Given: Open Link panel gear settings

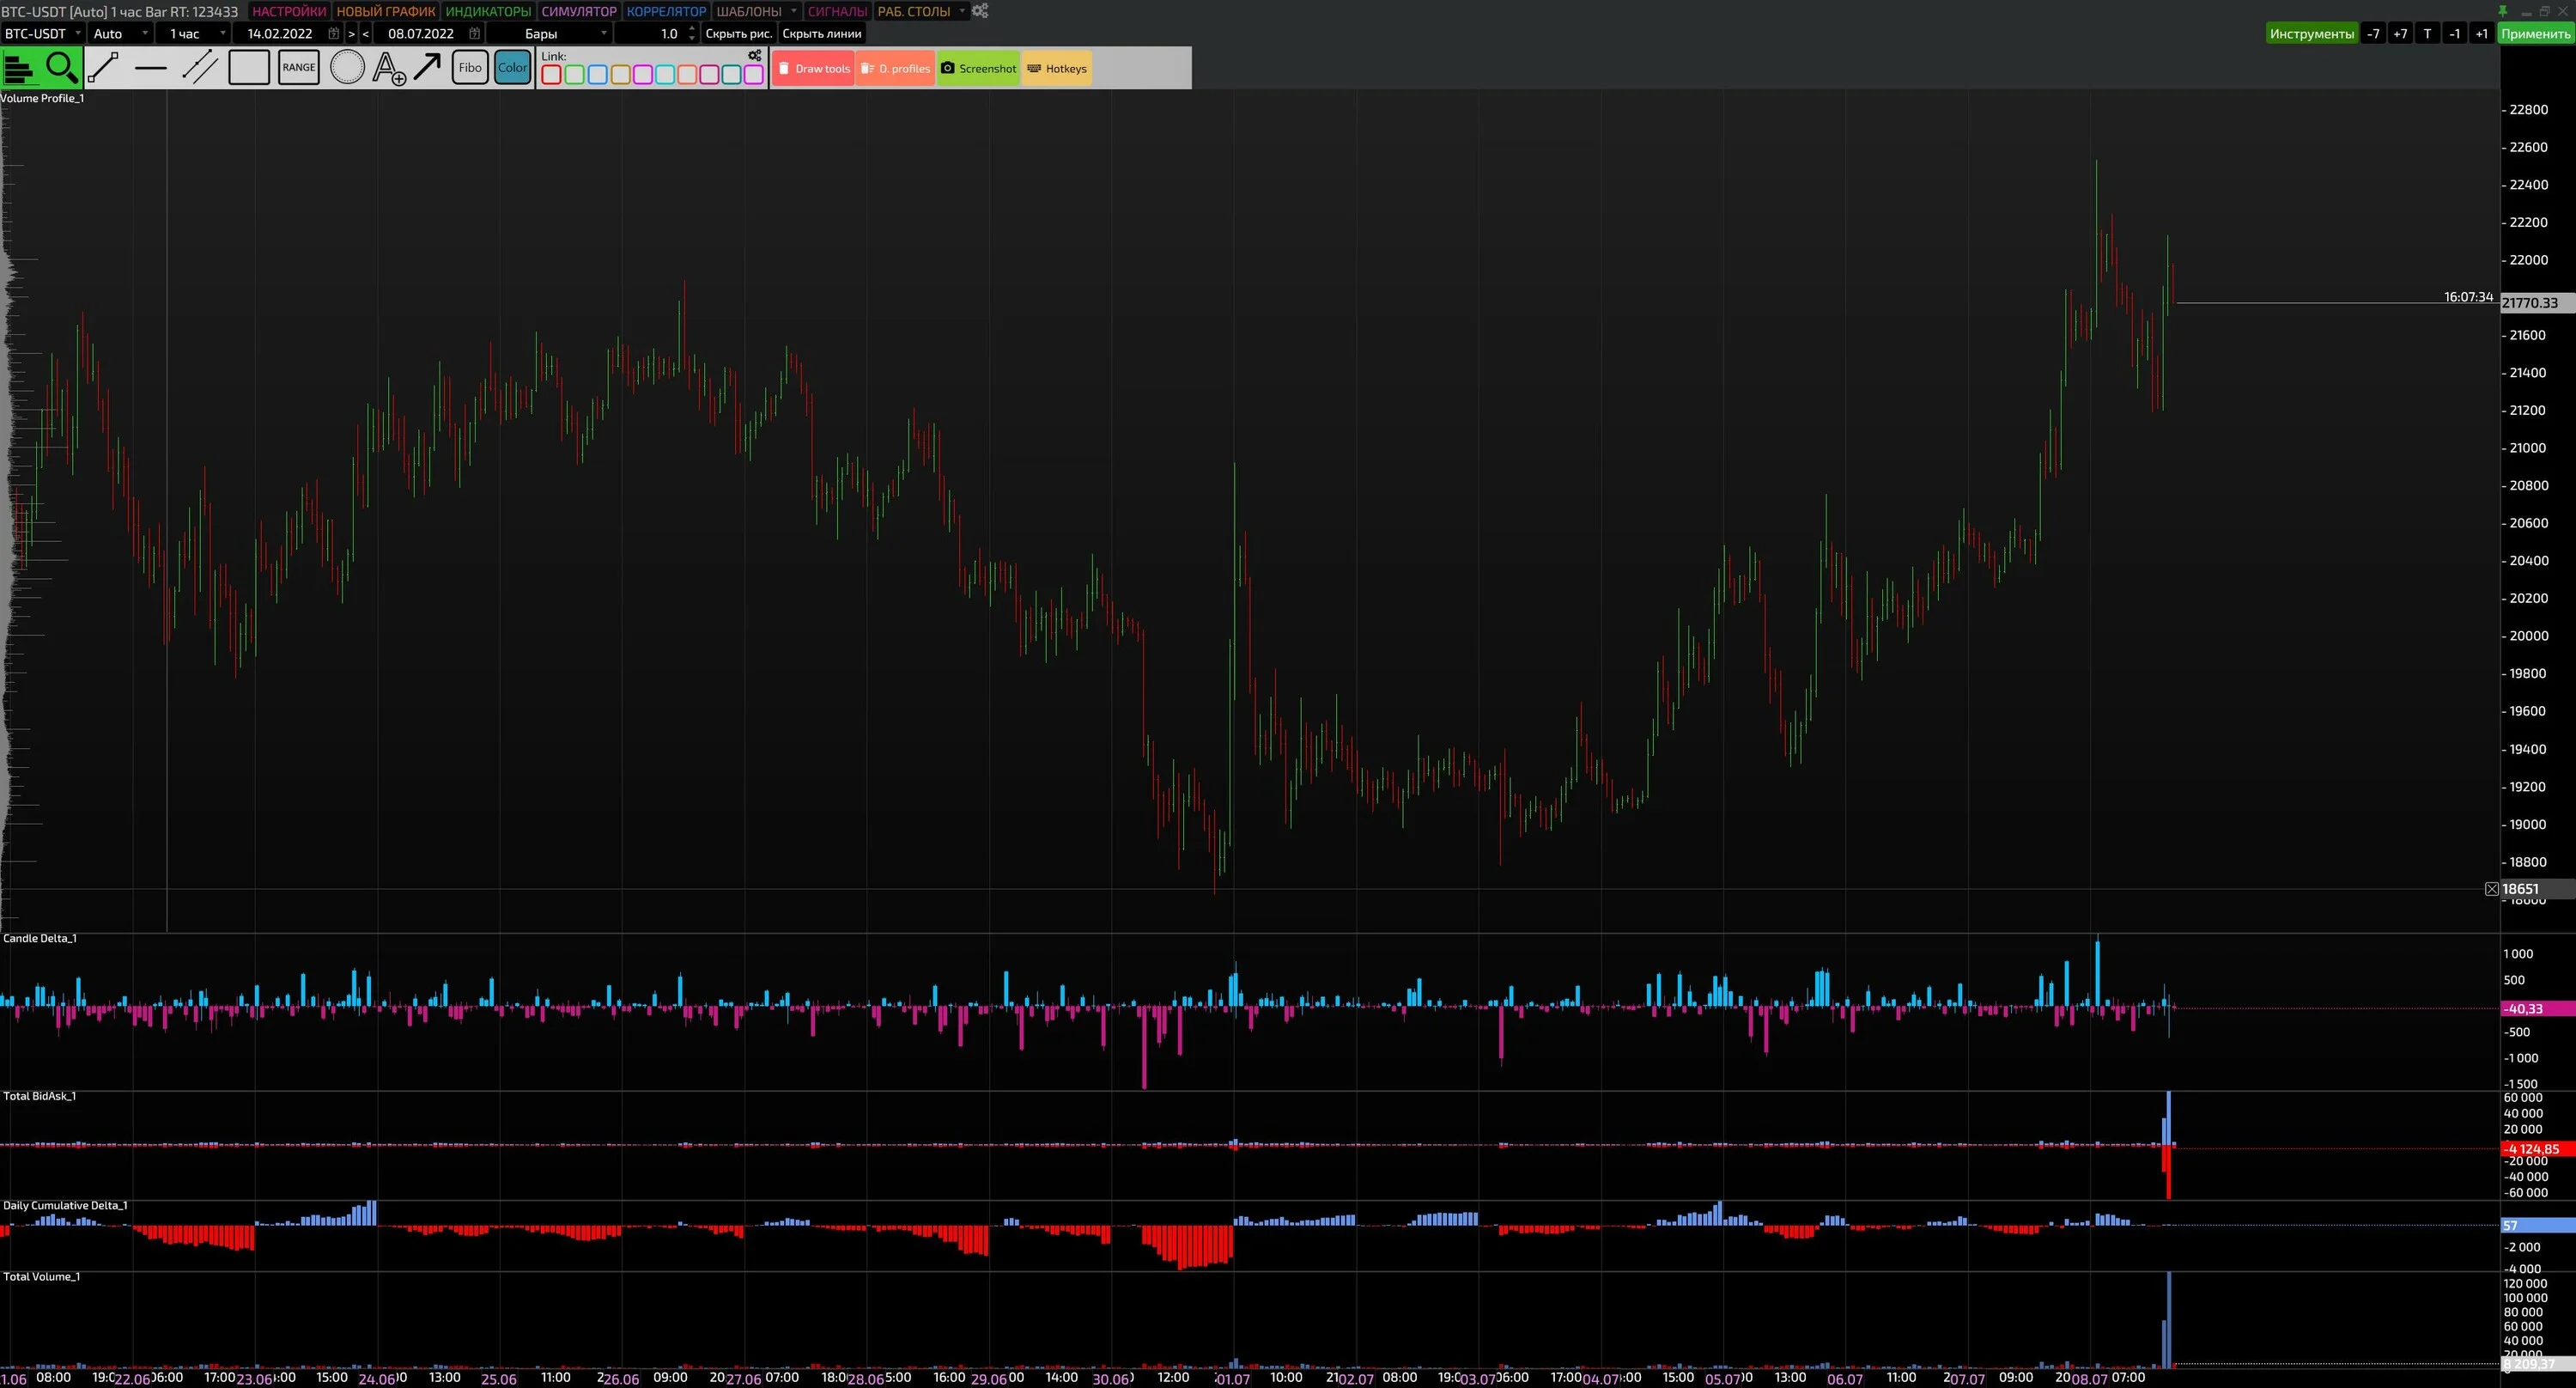Looking at the screenshot, I should pyautogui.click(x=755, y=56).
